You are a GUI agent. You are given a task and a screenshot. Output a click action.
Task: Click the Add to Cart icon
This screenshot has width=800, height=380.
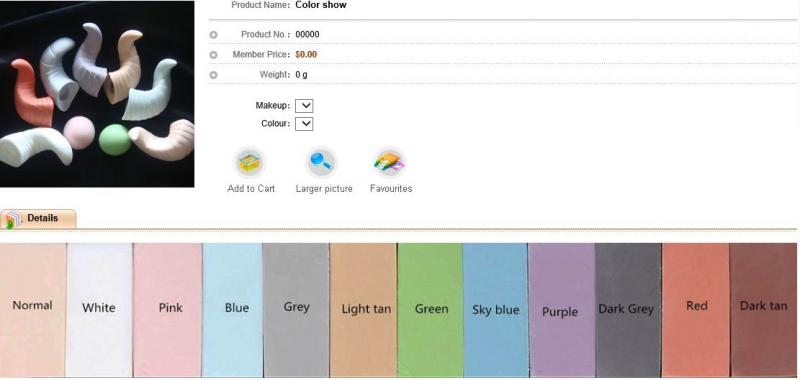(x=249, y=162)
